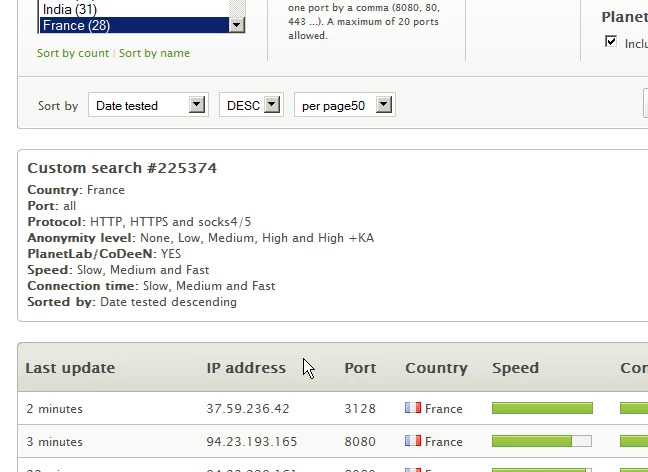This screenshot has height=472, width=648.
Task: Click France flag icon for 94.23.193.165
Action: click(x=412, y=441)
